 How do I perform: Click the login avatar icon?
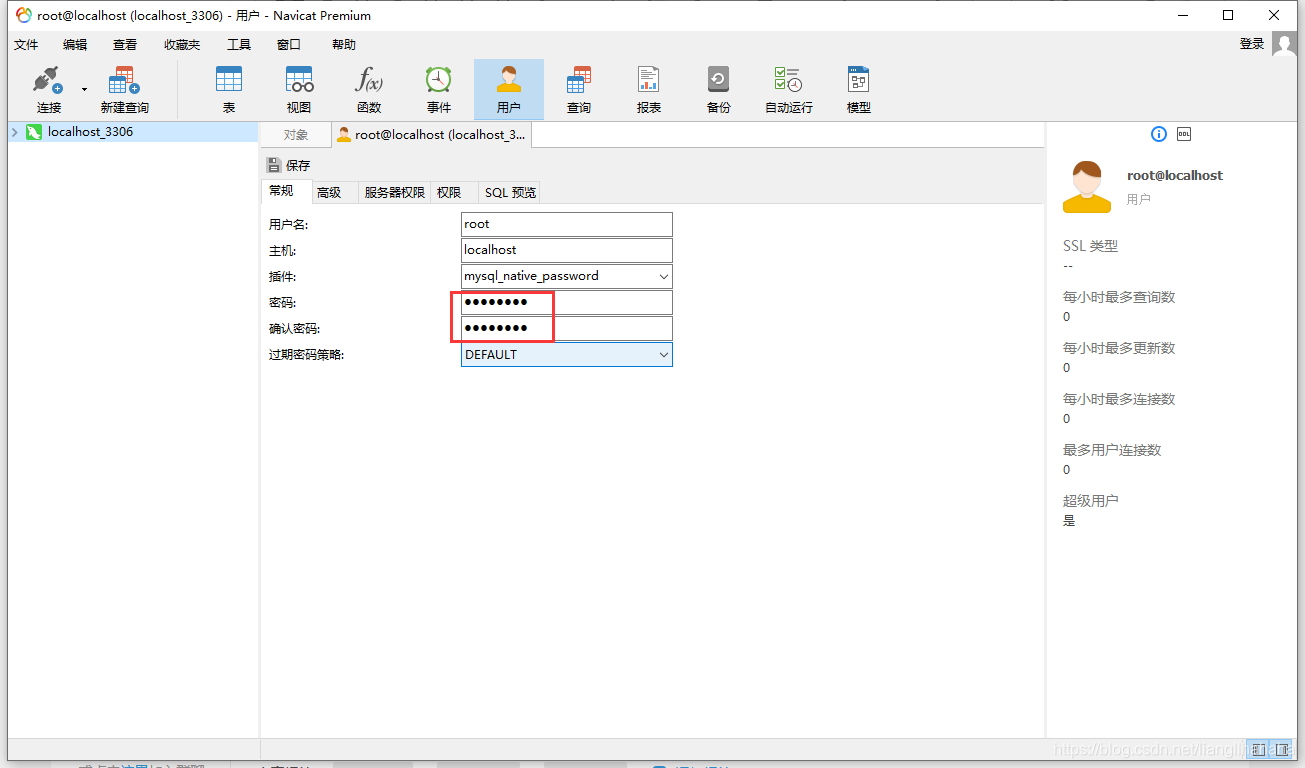pyautogui.click(x=1284, y=44)
